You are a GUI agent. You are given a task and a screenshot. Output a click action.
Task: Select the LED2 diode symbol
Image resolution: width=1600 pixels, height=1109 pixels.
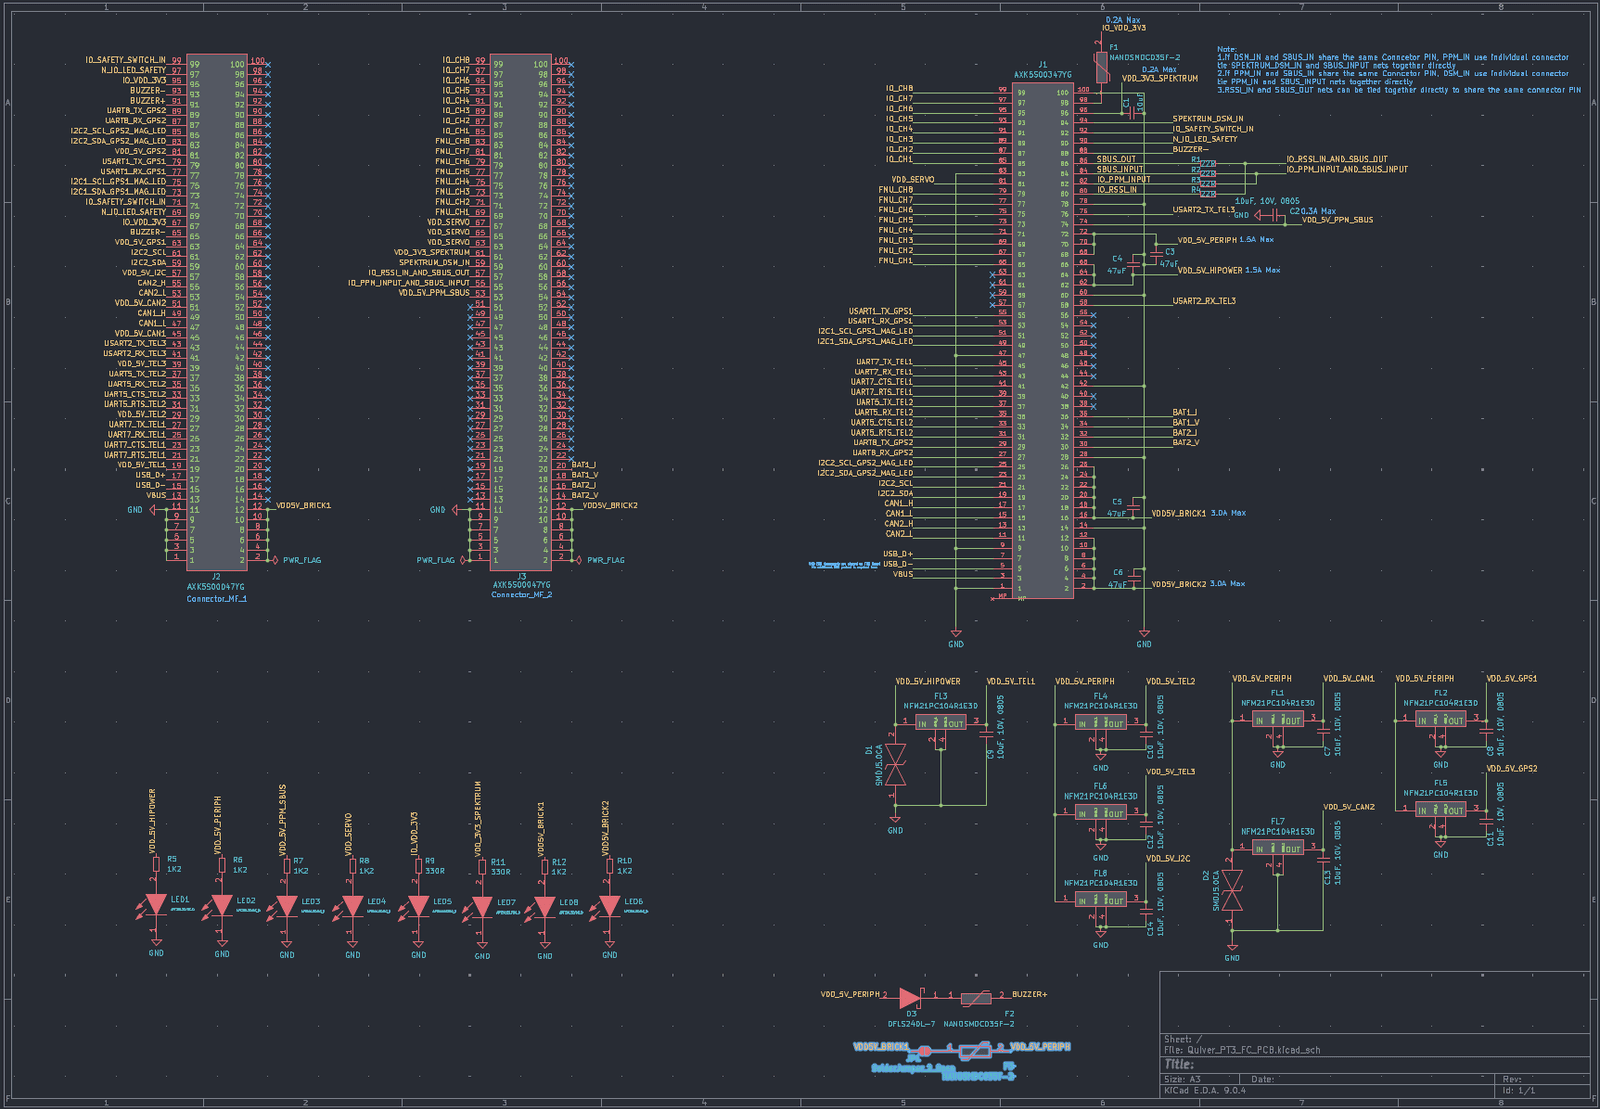click(x=222, y=906)
